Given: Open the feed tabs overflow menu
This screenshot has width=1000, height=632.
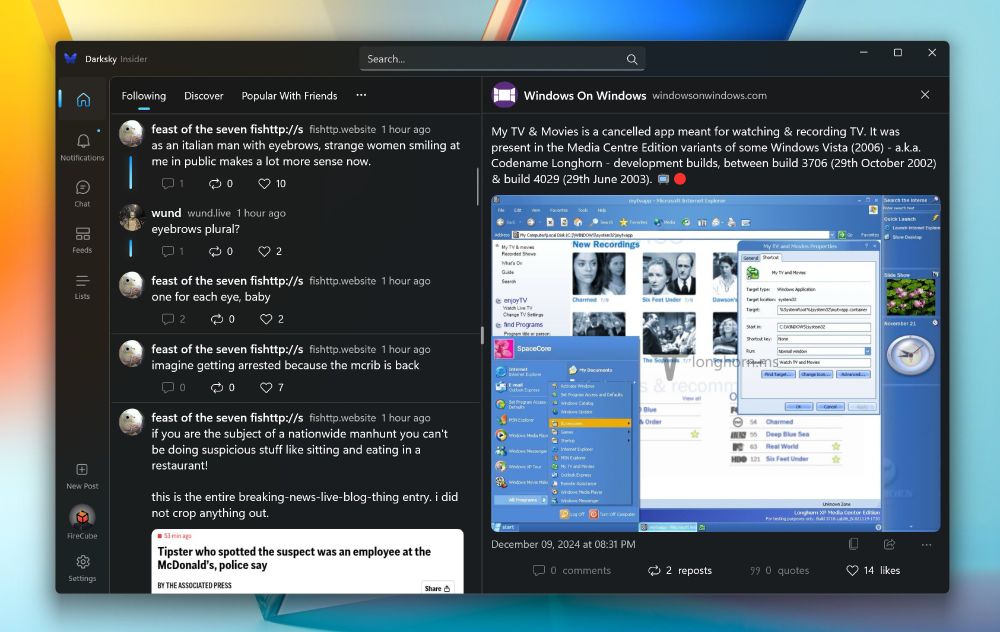Looking at the screenshot, I should (361, 95).
